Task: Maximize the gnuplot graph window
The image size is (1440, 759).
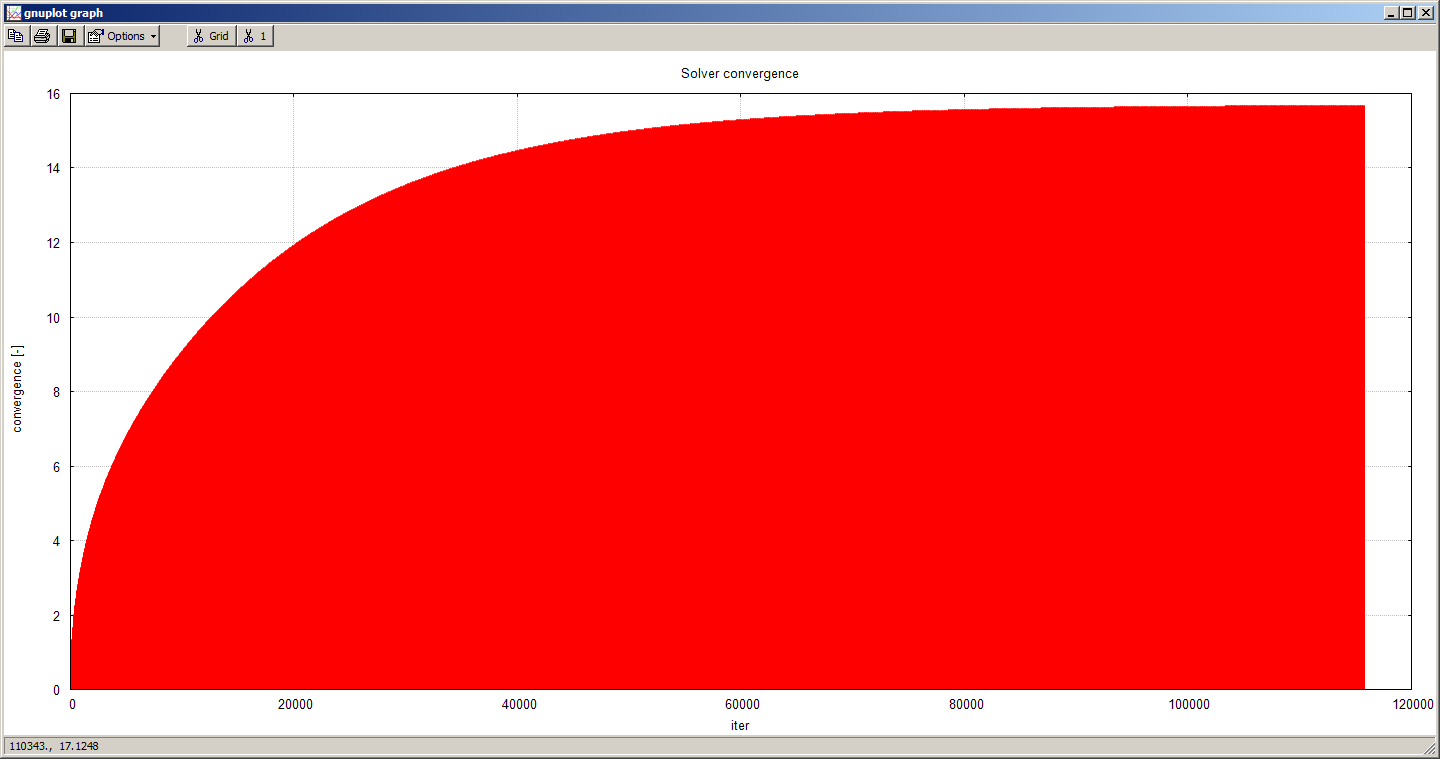Action: pyautogui.click(x=1408, y=13)
